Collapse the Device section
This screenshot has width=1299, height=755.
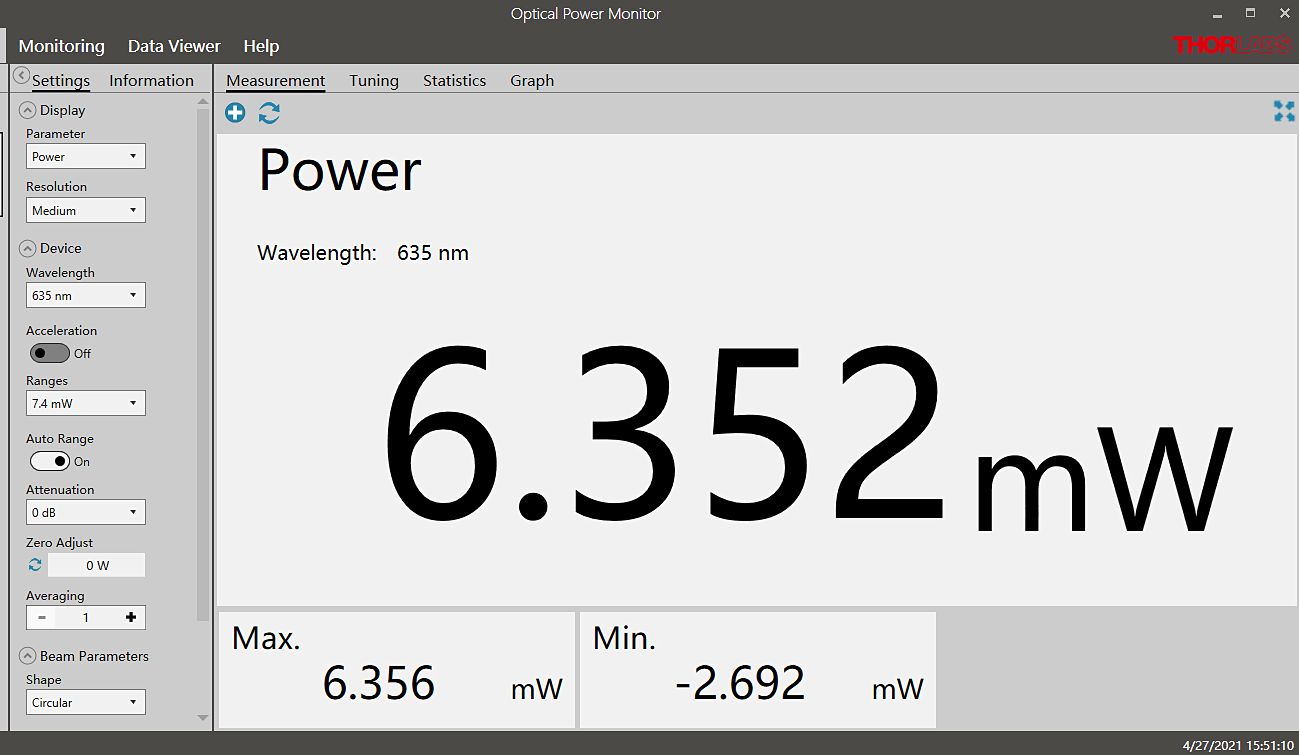(x=28, y=248)
